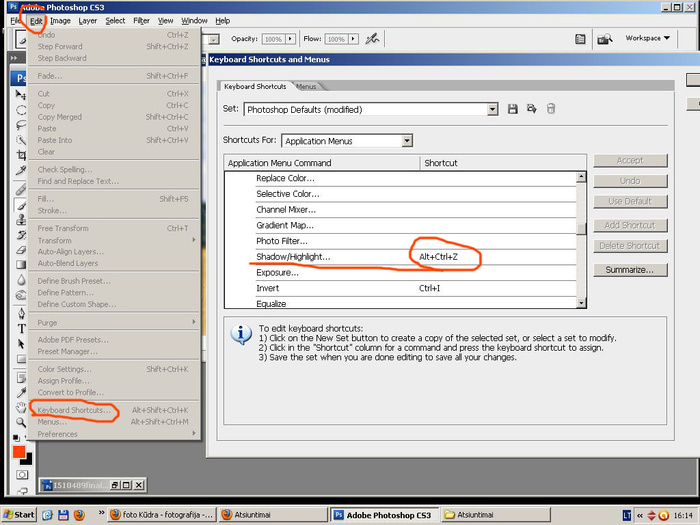Select the Type tool in toolbox
The height and width of the screenshot is (525, 700).
(22, 328)
